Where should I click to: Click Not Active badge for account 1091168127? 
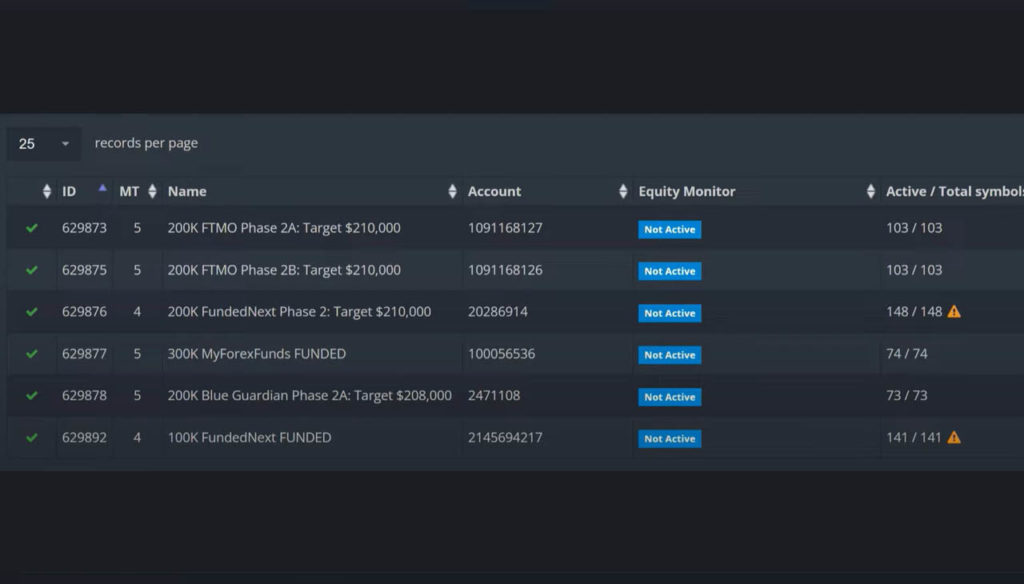pos(669,229)
